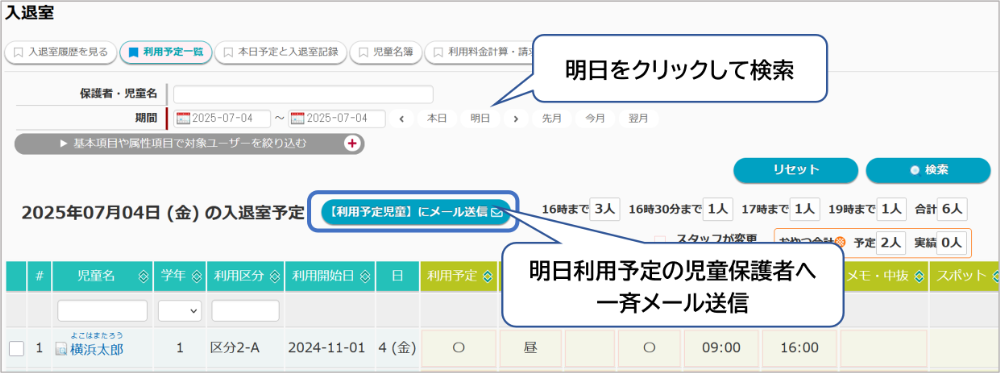Click the スポット column header
Viewport: 1000px width, 373px height.
pyautogui.click(x=964, y=276)
